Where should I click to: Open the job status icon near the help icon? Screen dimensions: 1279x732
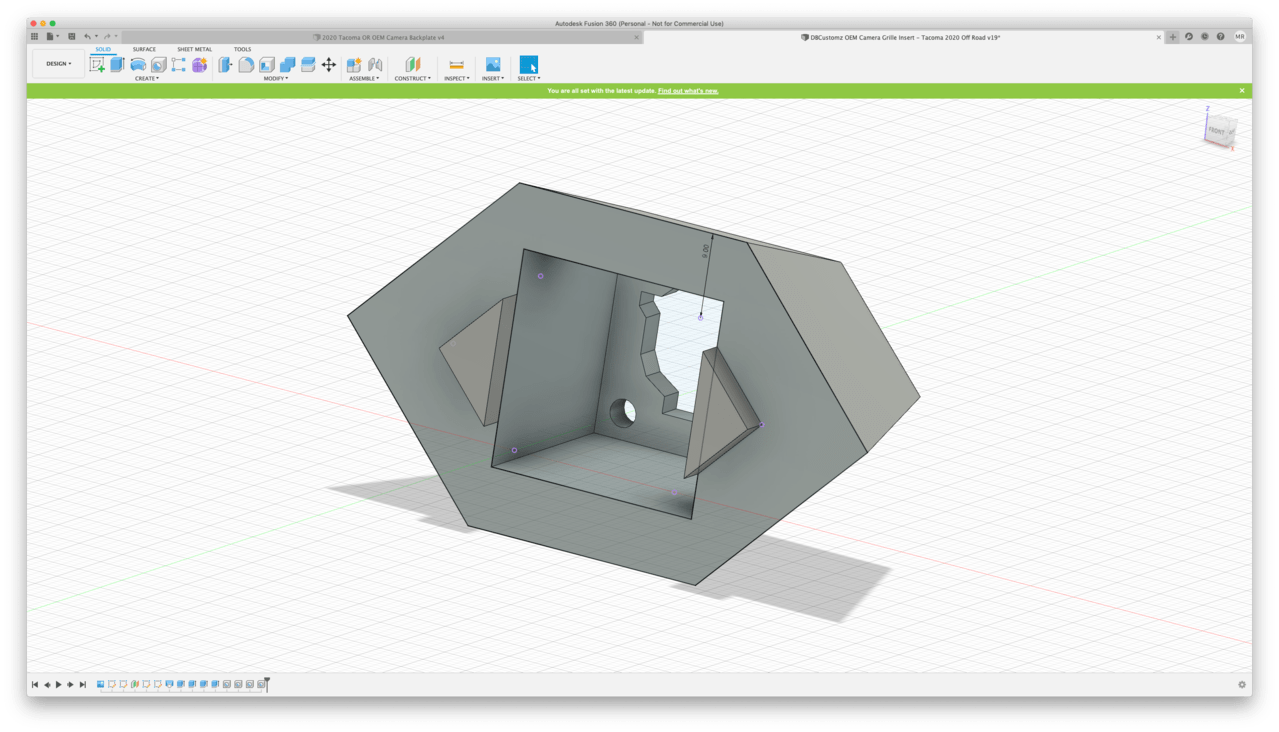pyautogui.click(x=1189, y=37)
